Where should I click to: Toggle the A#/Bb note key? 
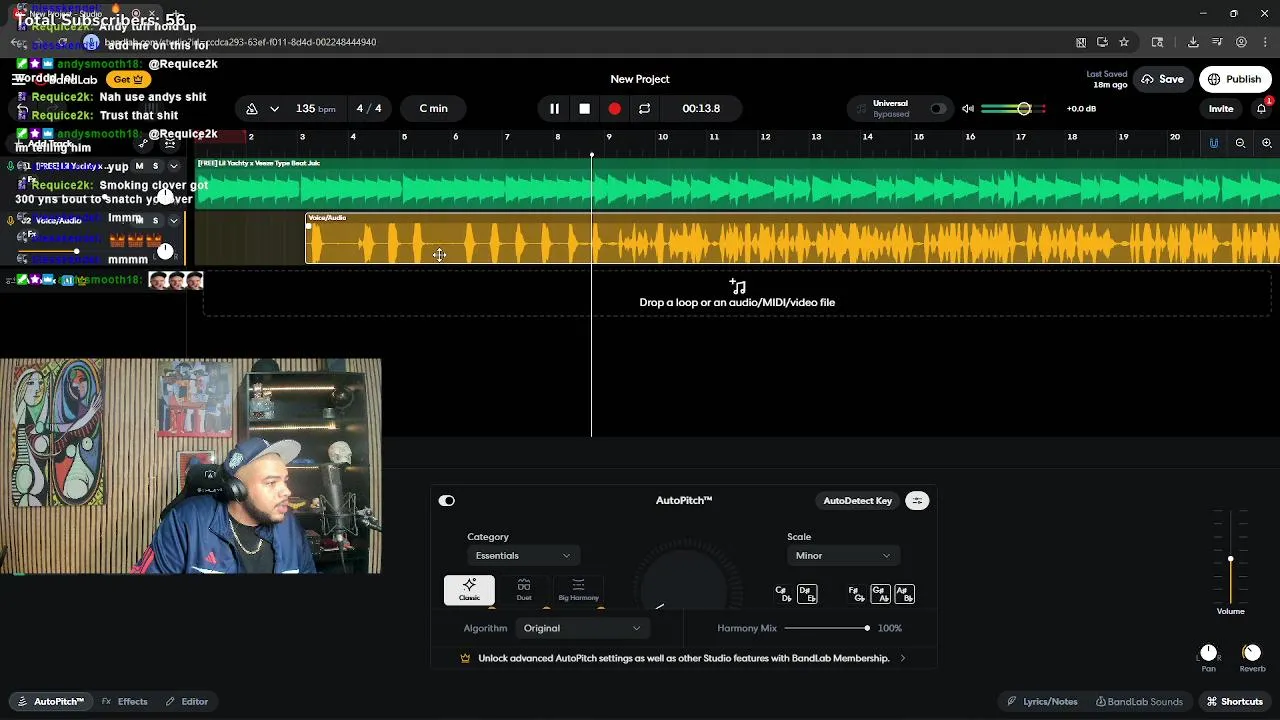(904, 594)
